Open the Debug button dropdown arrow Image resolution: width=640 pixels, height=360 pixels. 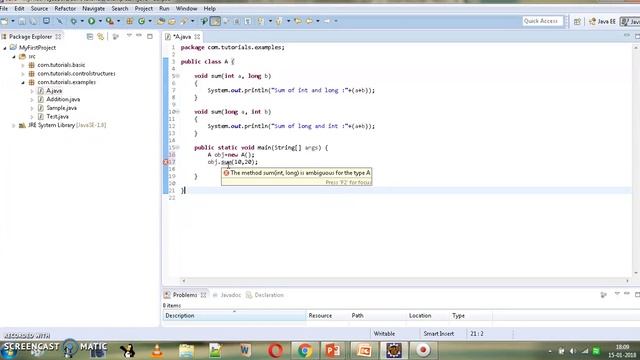click(82, 21)
